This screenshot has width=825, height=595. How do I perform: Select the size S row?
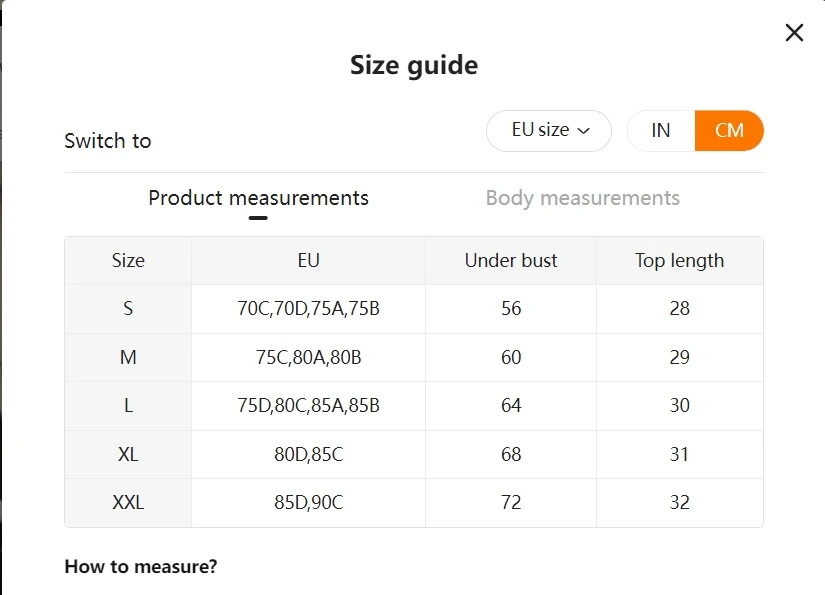click(x=127, y=309)
